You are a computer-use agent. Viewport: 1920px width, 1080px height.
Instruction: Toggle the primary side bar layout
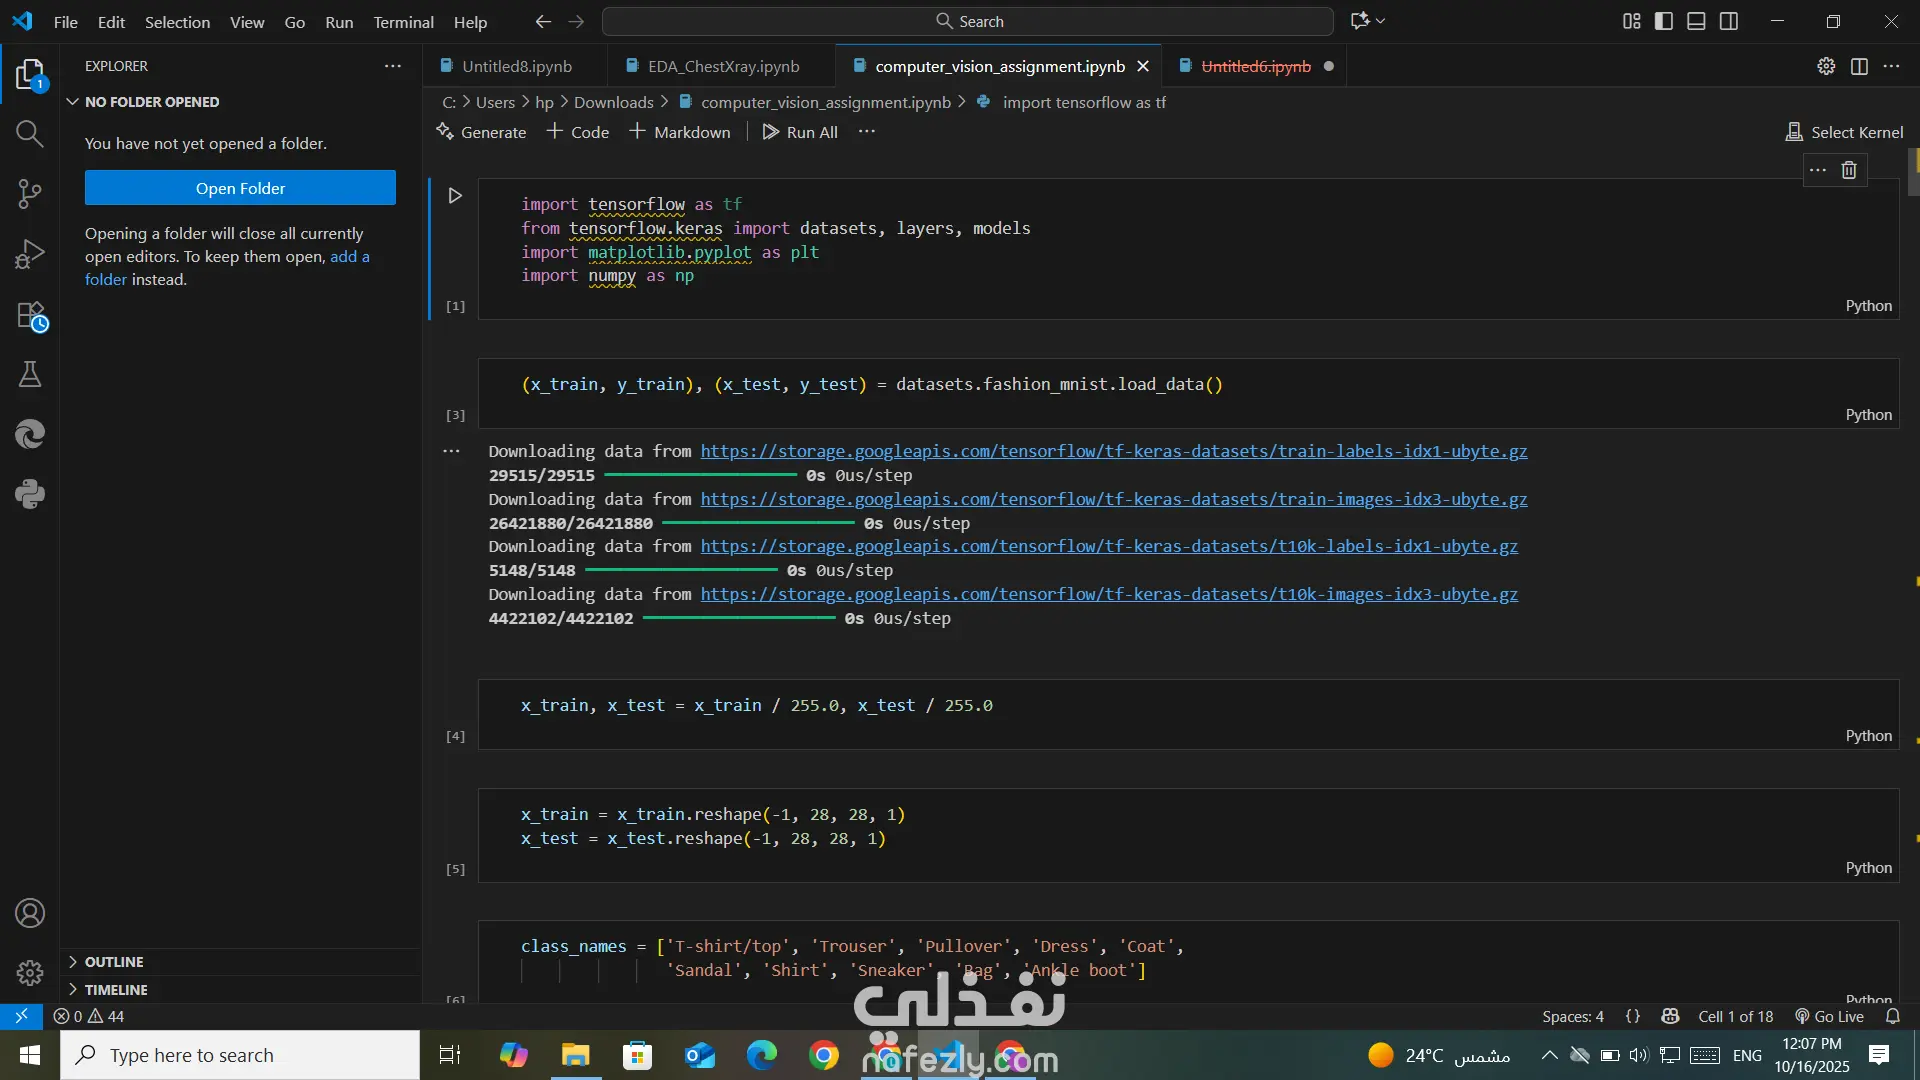pyautogui.click(x=1664, y=21)
